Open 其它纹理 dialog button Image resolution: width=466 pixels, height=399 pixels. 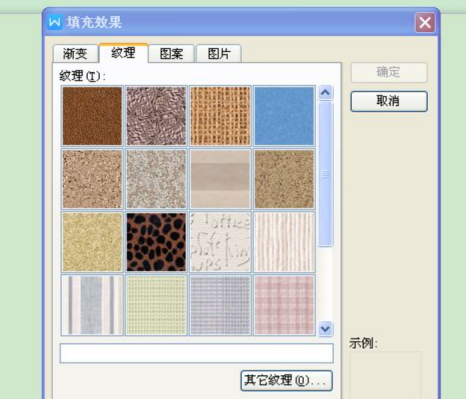[286, 380]
